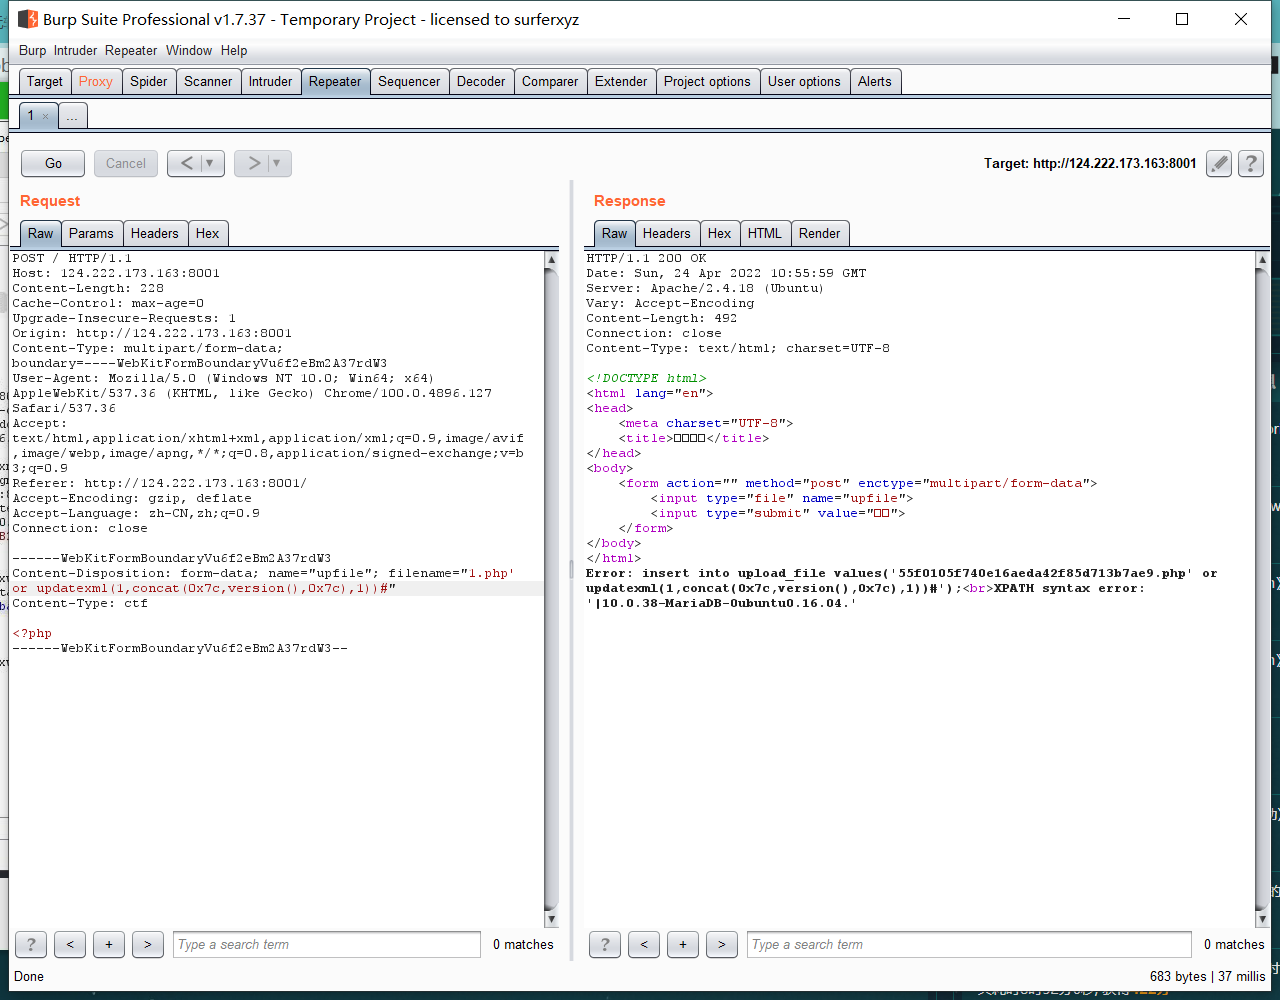Switch response view to Hex
Image resolution: width=1280 pixels, height=1000 pixels.
tap(720, 233)
